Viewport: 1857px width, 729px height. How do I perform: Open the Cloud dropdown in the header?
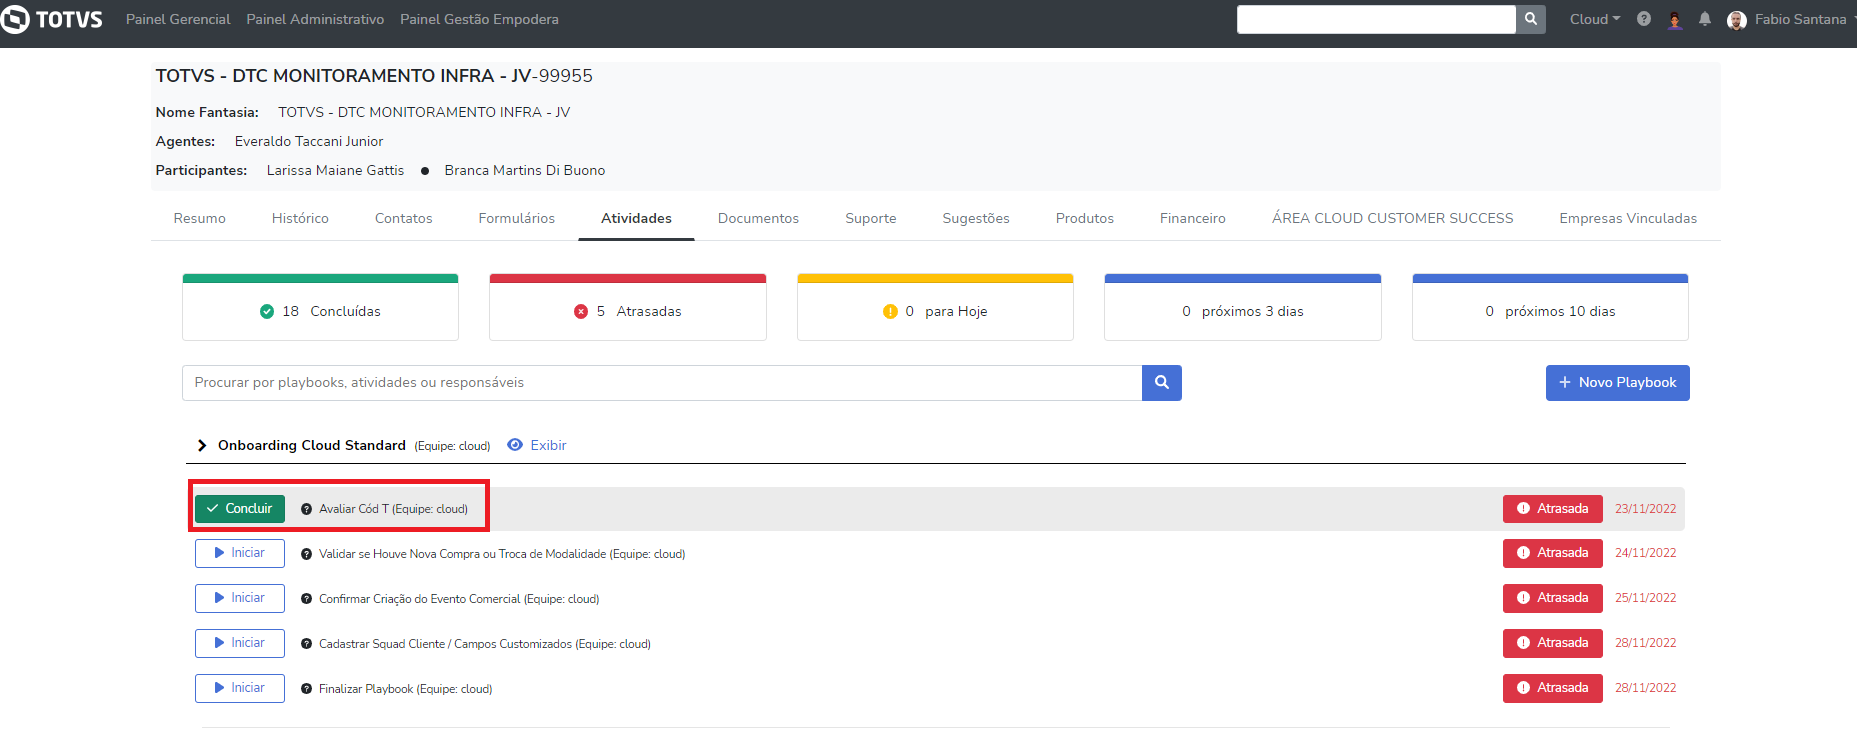coord(1595,19)
